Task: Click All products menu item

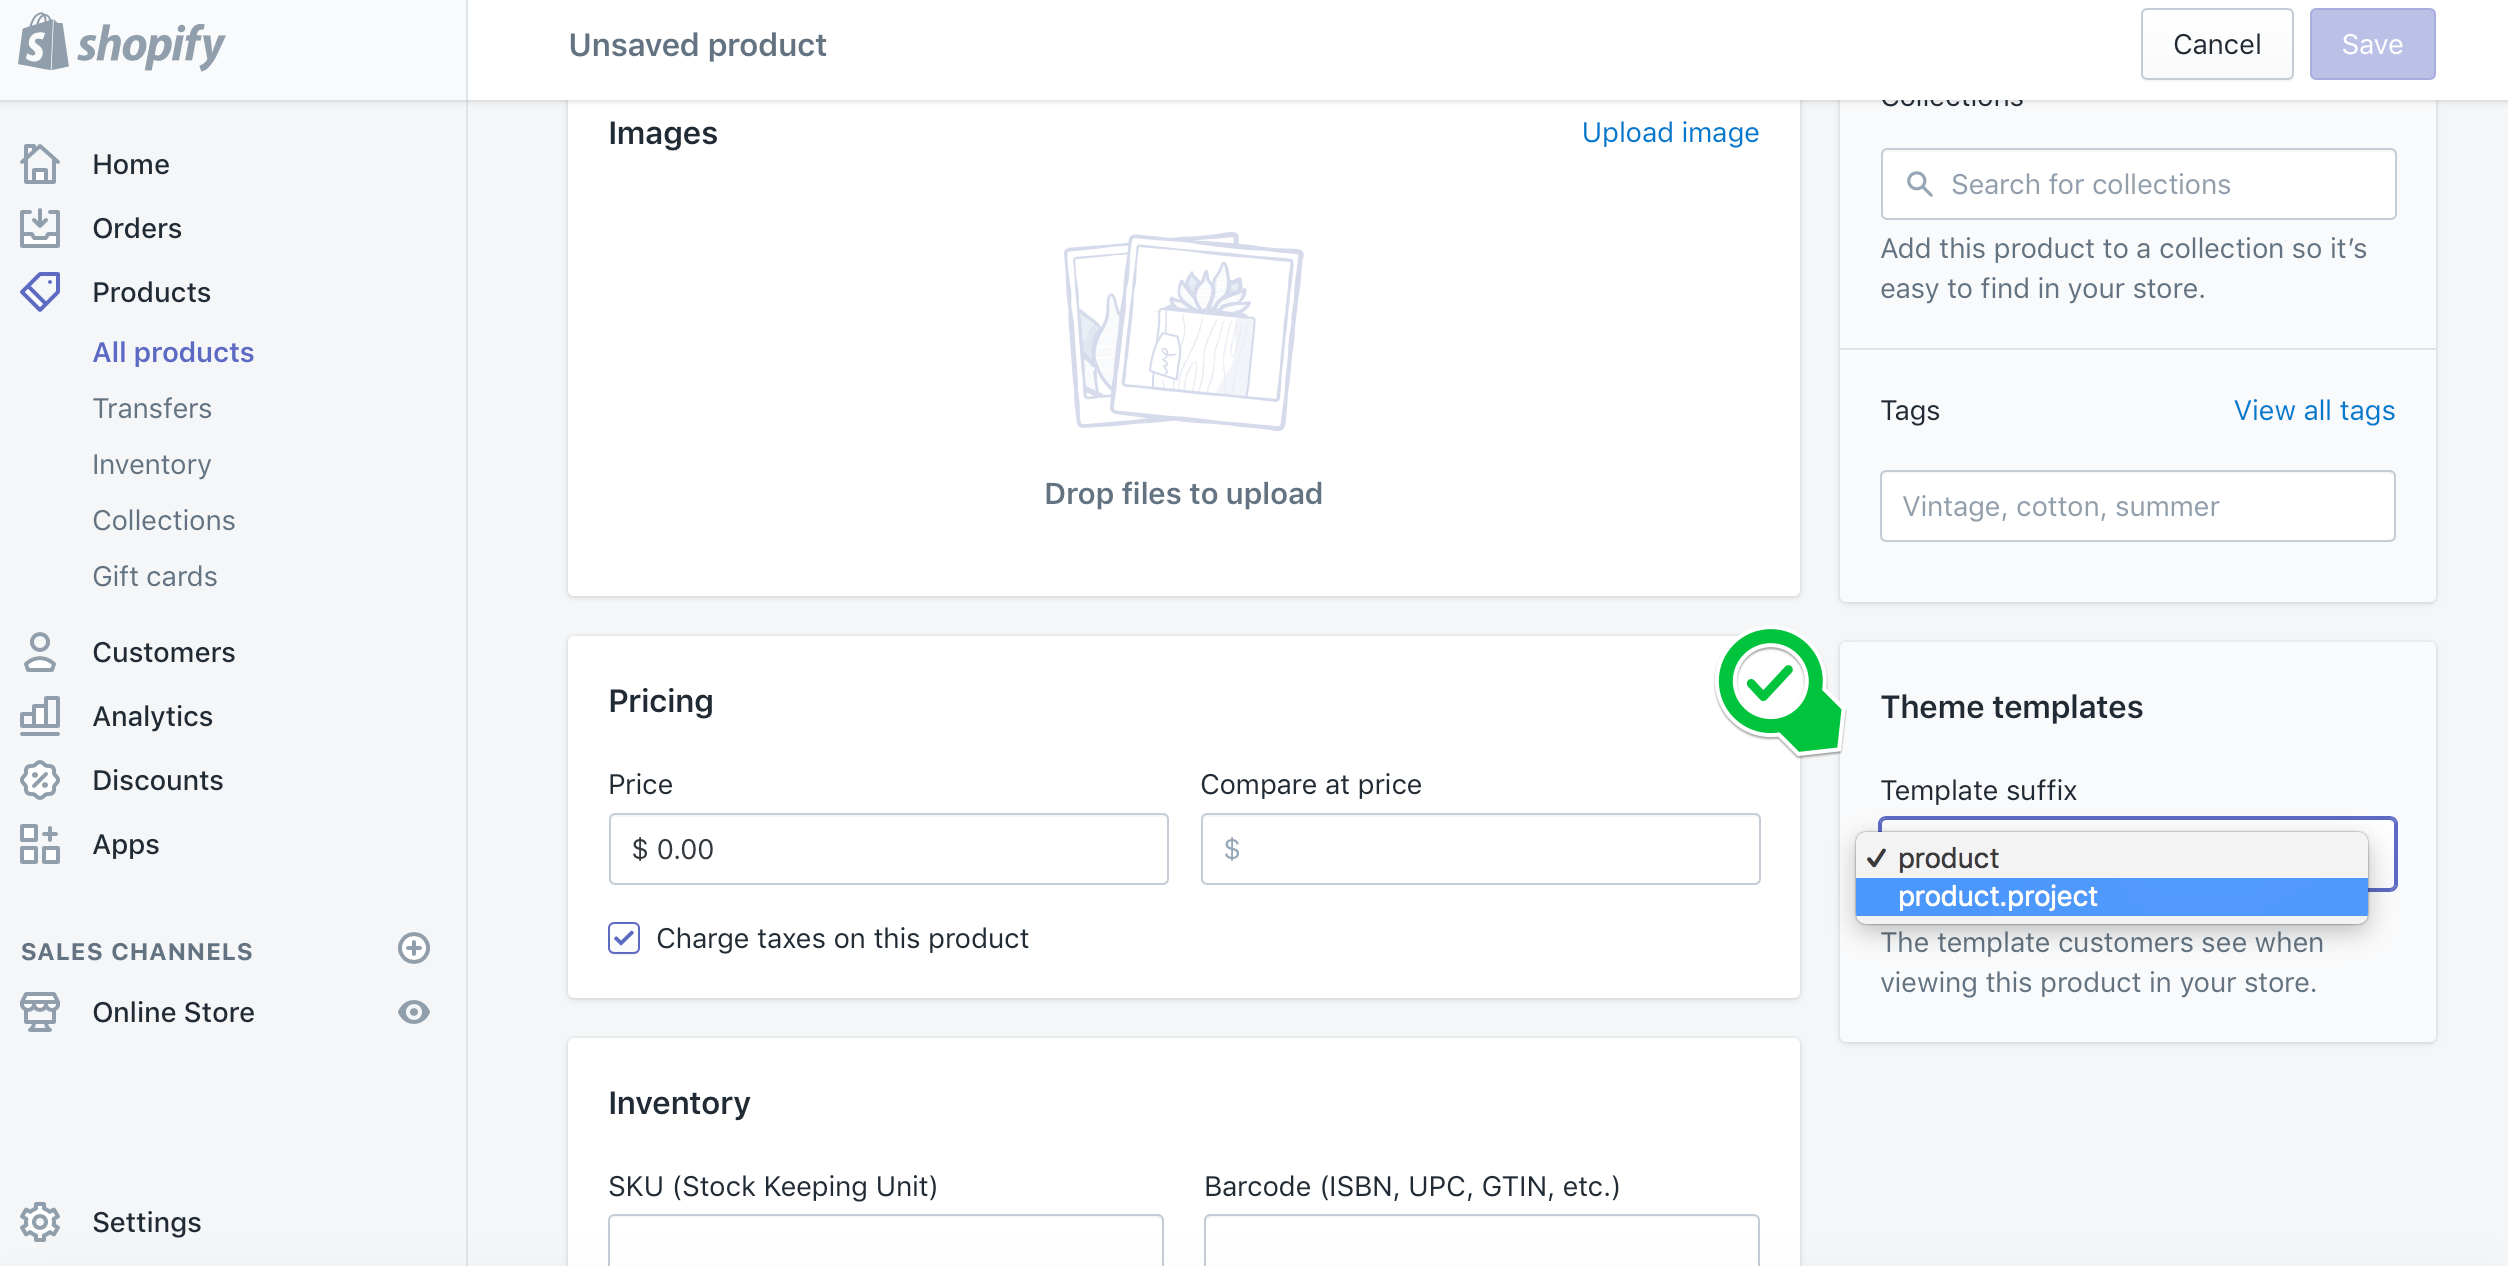Action: point(171,352)
